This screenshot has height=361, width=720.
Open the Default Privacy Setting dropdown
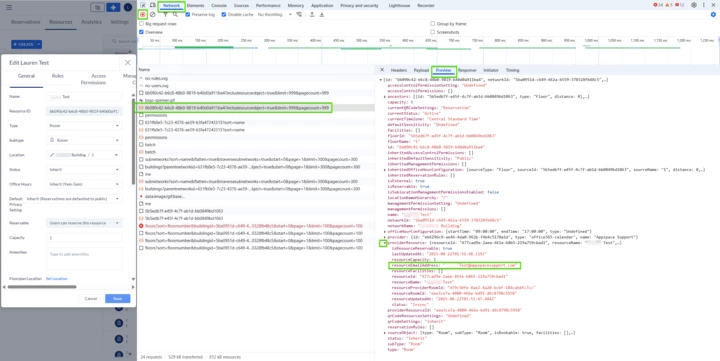pos(73,199)
